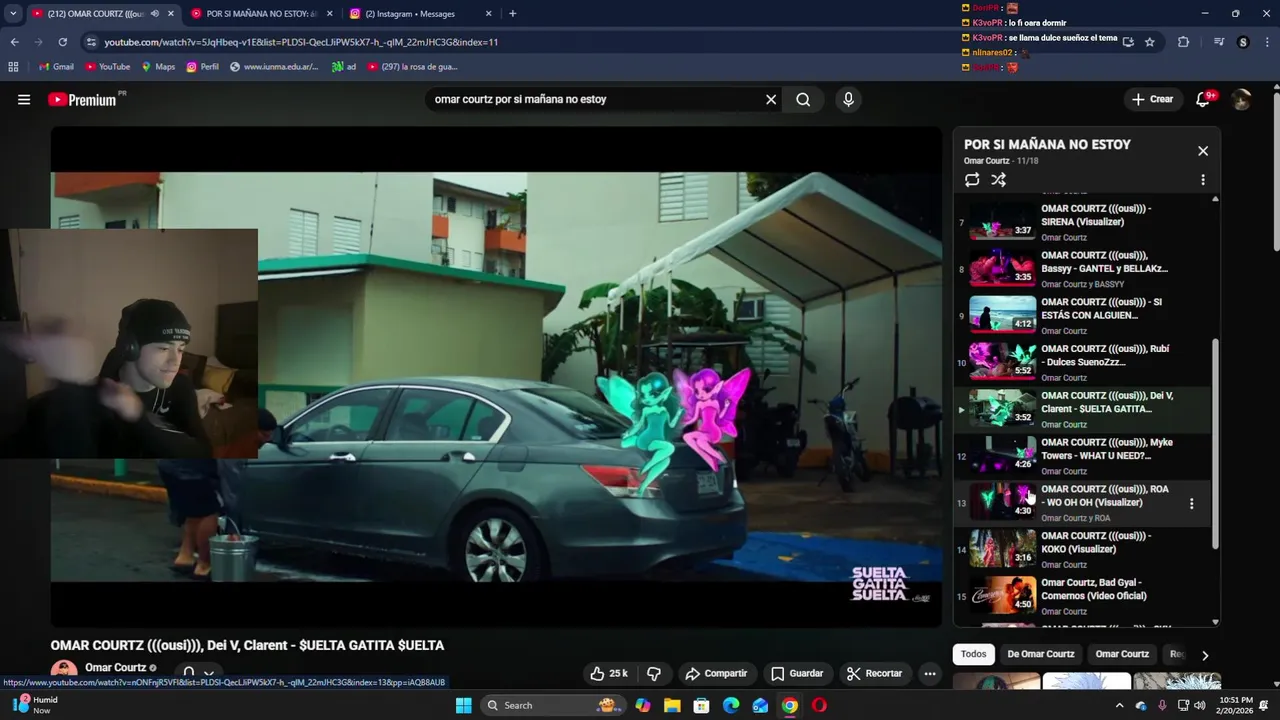Image resolution: width=1280 pixels, height=720 pixels.
Task: View site information icon in address bar
Action: [91, 42]
